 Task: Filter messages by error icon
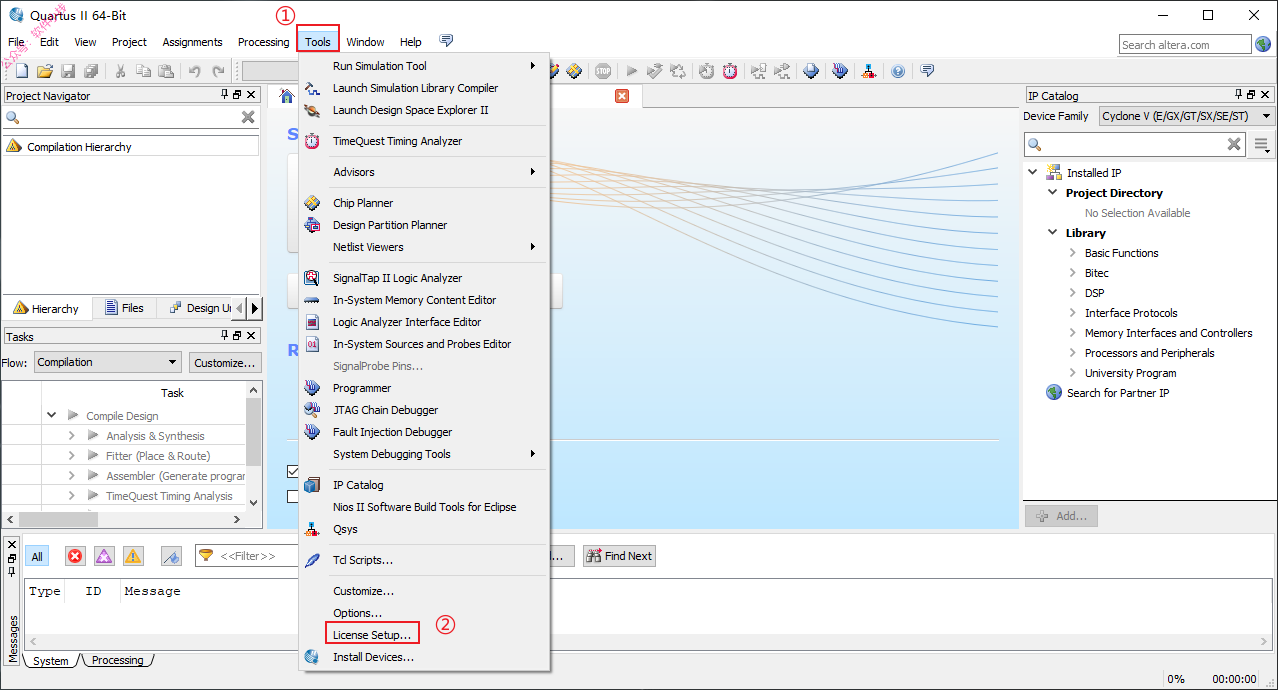pos(75,556)
